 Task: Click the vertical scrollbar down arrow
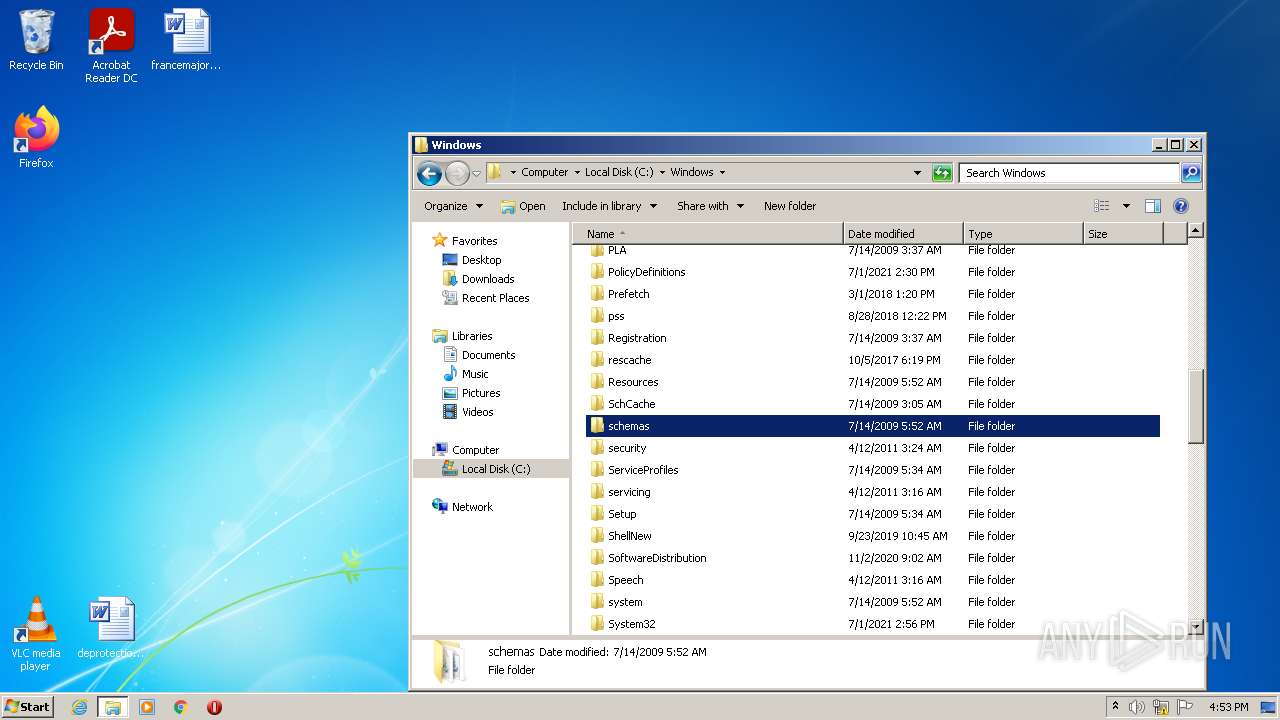(x=1195, y=627)
